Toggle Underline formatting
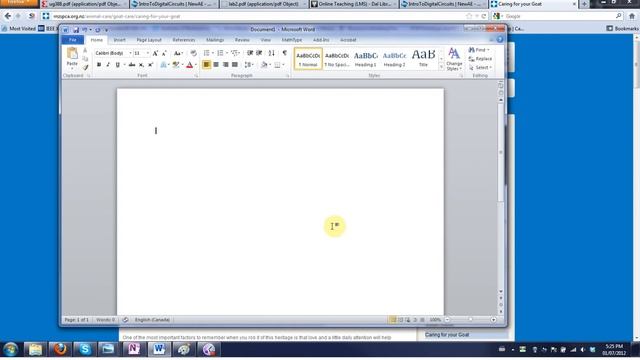640x360 pixels. pos(118,65)
